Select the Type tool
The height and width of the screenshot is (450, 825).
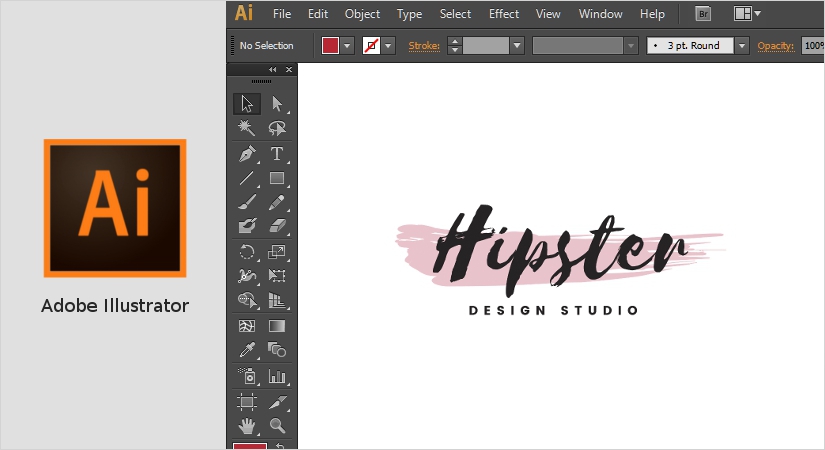[x=277, y=154]
